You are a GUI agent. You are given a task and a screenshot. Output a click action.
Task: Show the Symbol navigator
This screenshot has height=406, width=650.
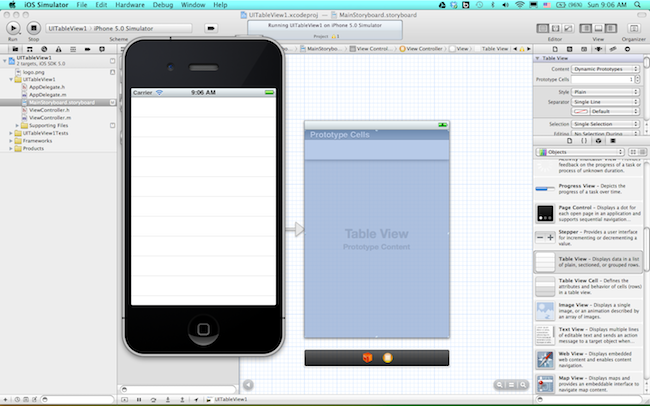click(29, 49)
